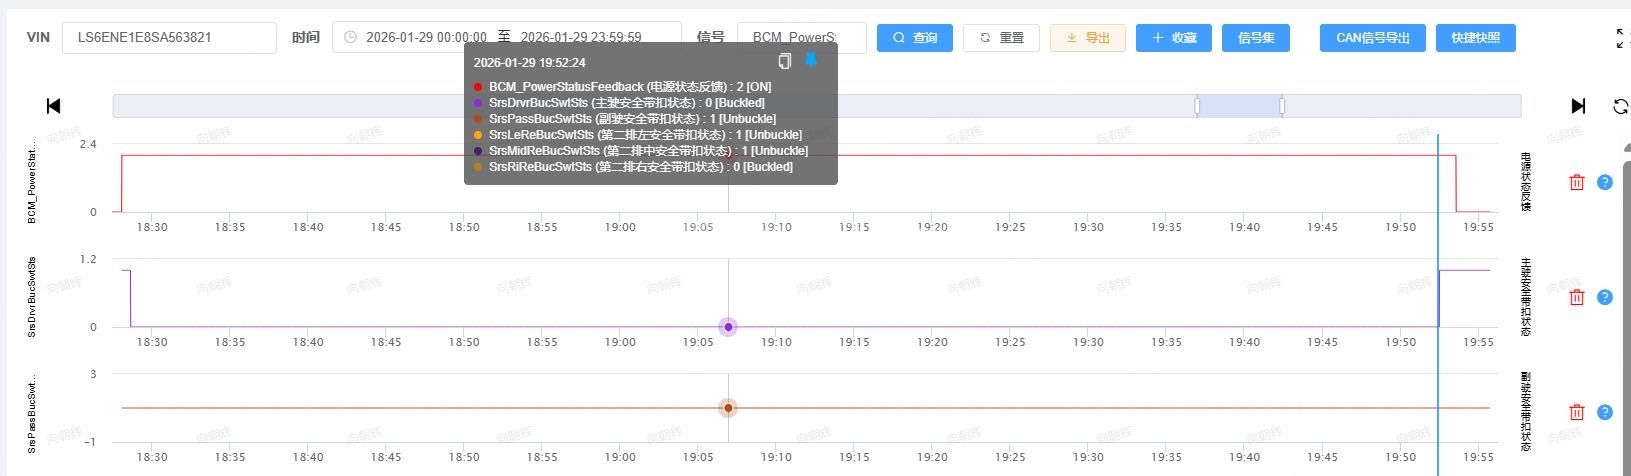
Task: Click the VIN input field
Action: [169, 38]
